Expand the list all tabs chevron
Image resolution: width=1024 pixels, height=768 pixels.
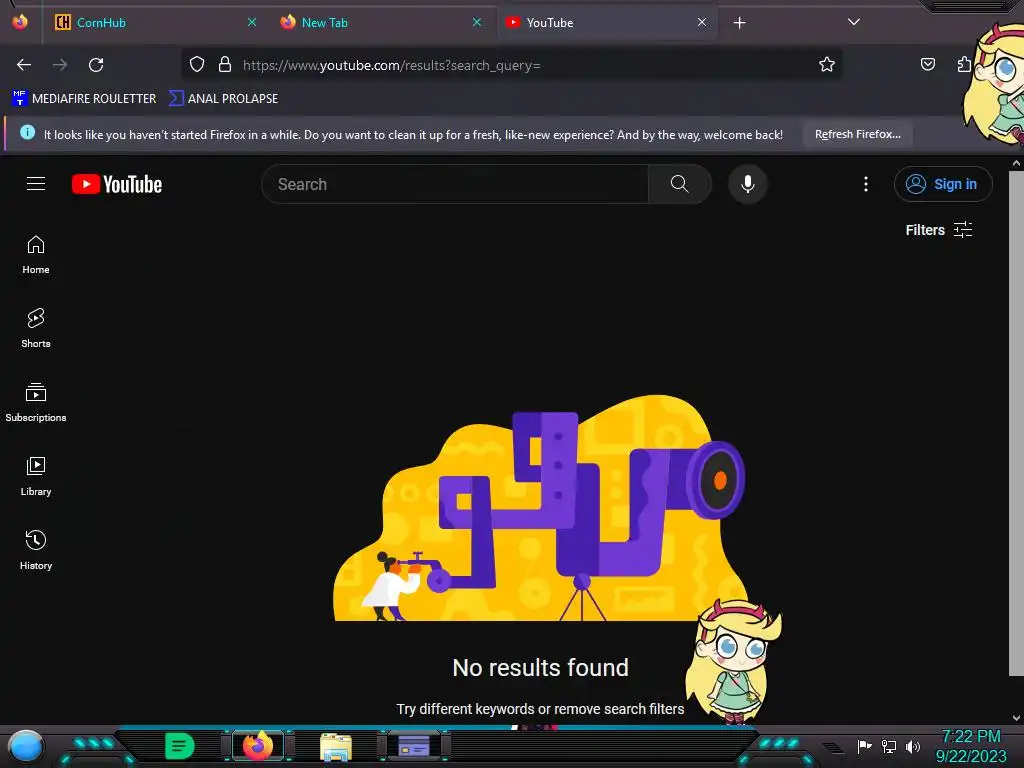click(854, 22)
